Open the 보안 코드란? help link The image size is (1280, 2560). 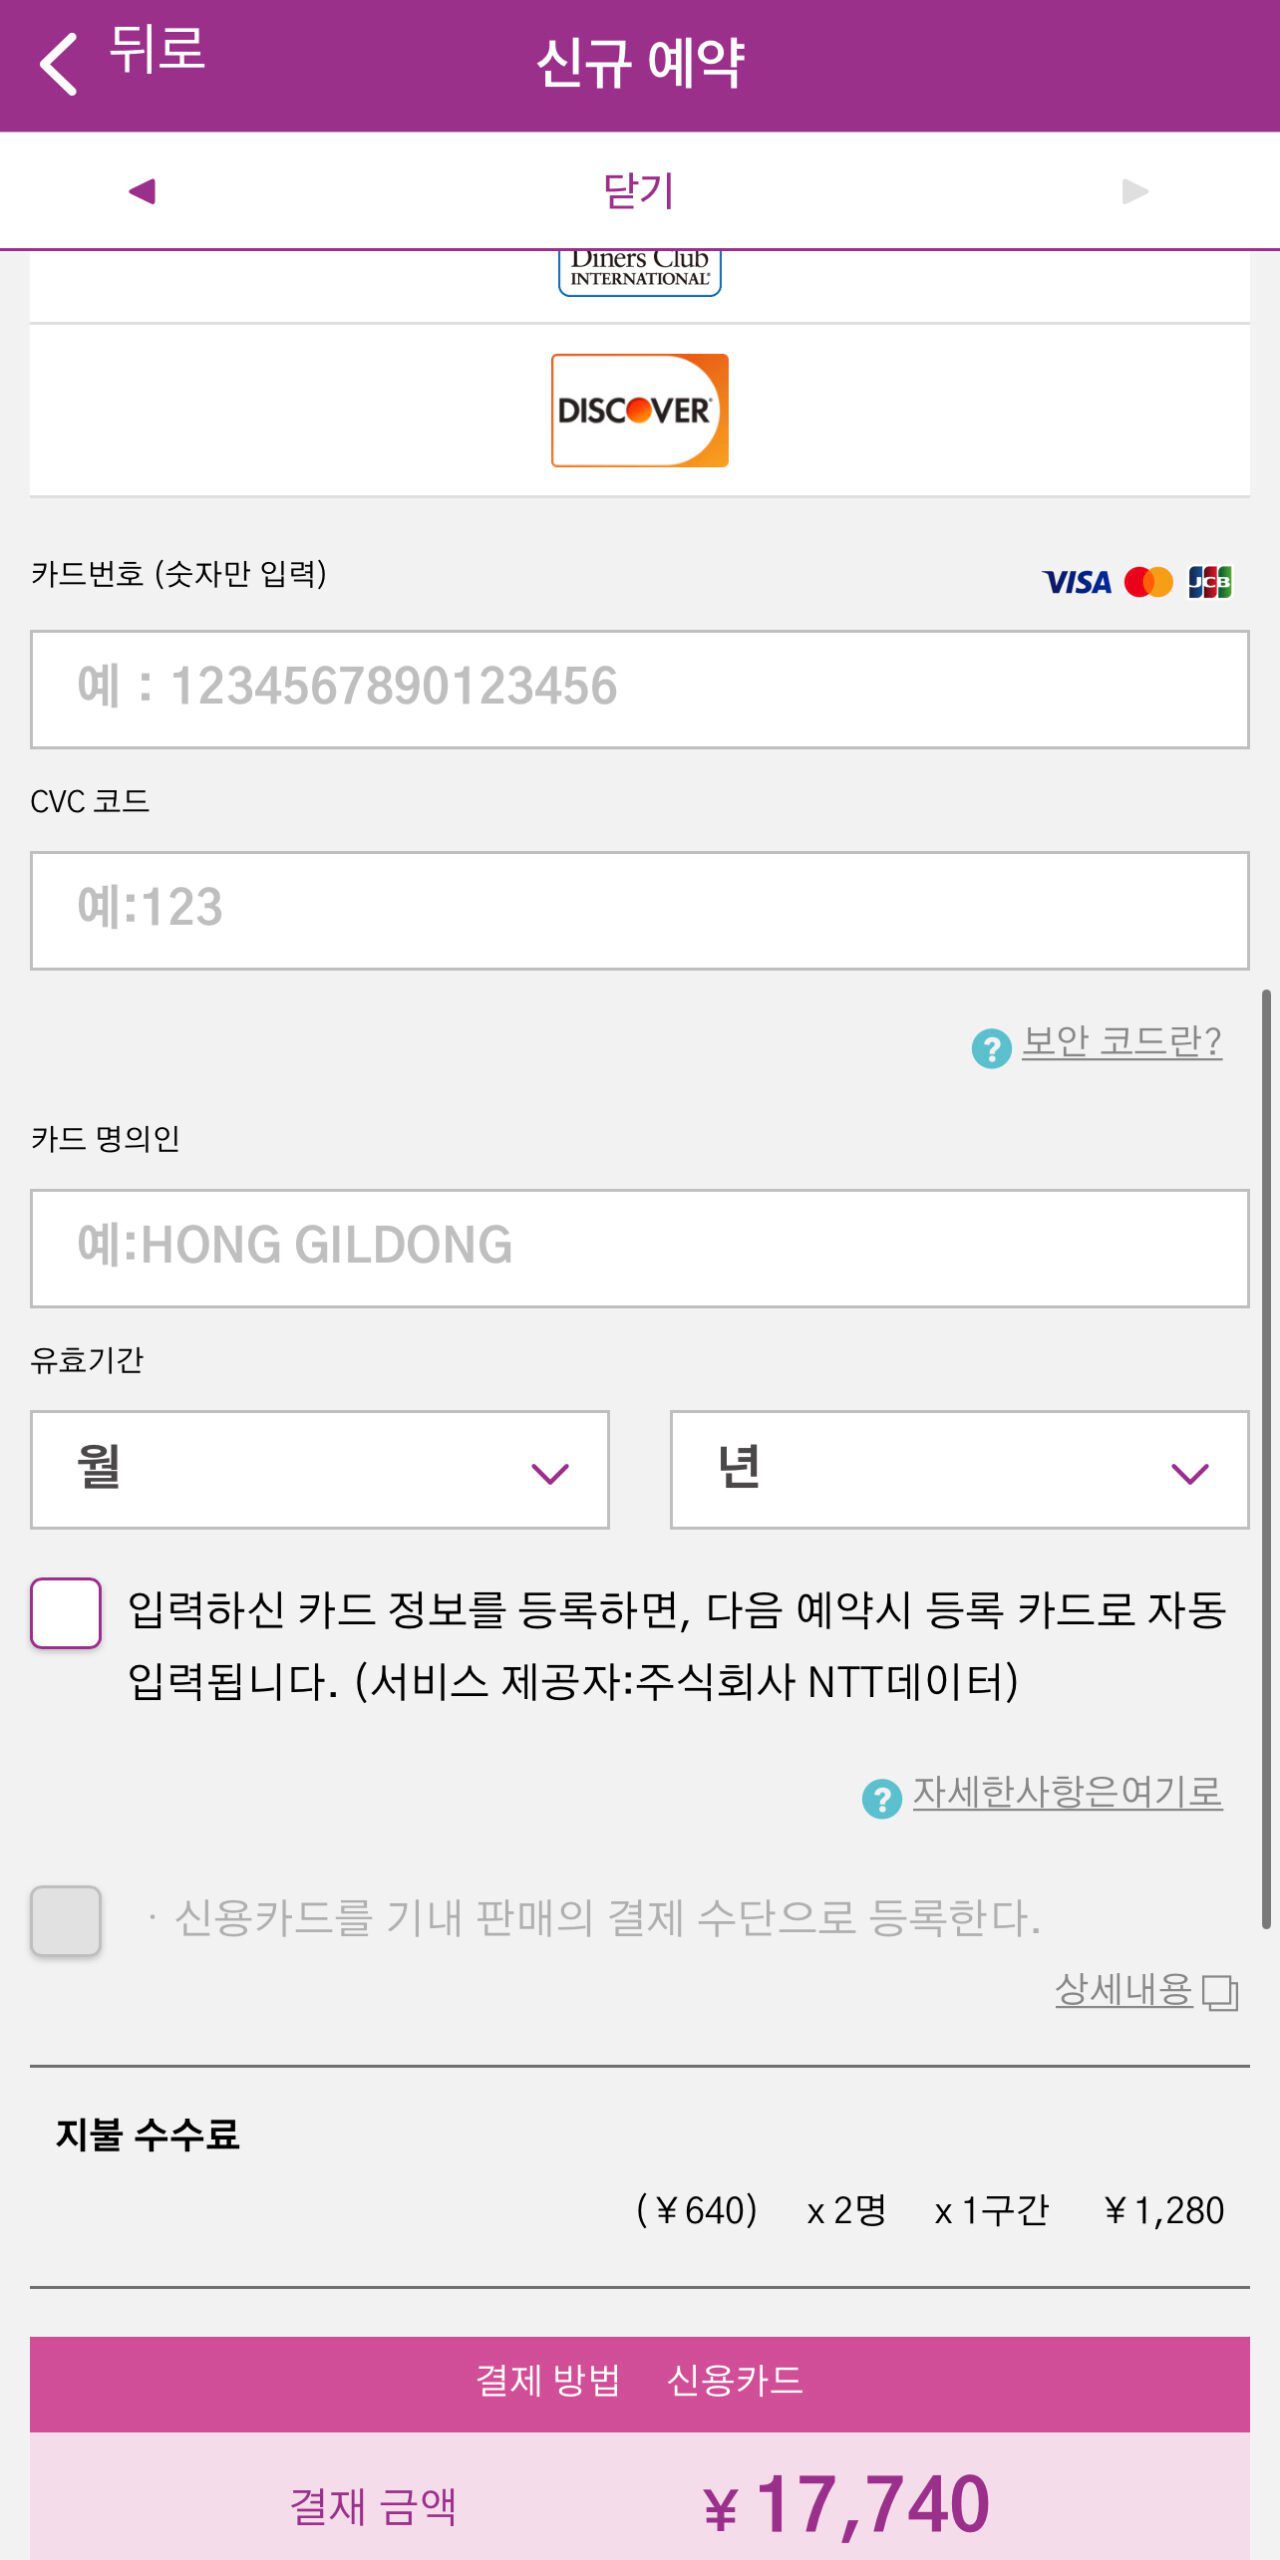coord(1121,1042)
